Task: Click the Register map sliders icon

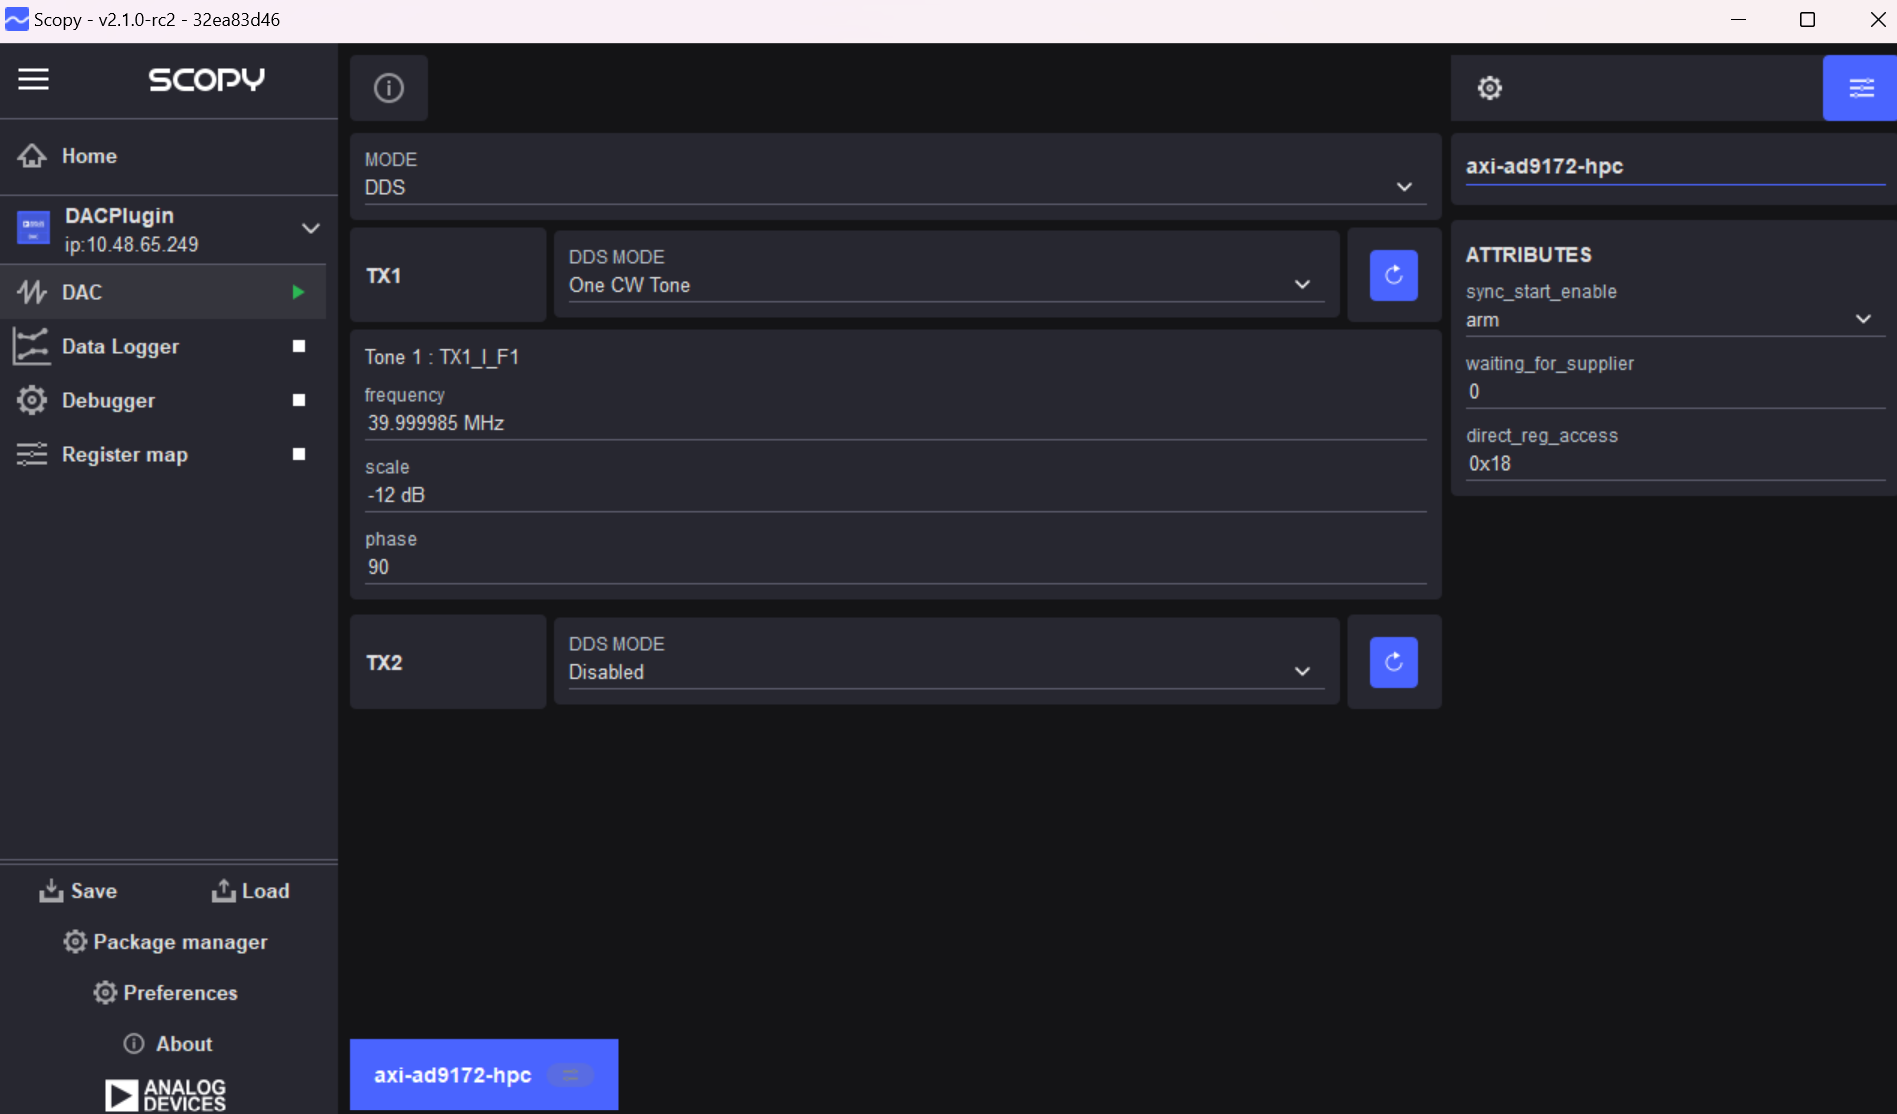Action: point(32,454)
